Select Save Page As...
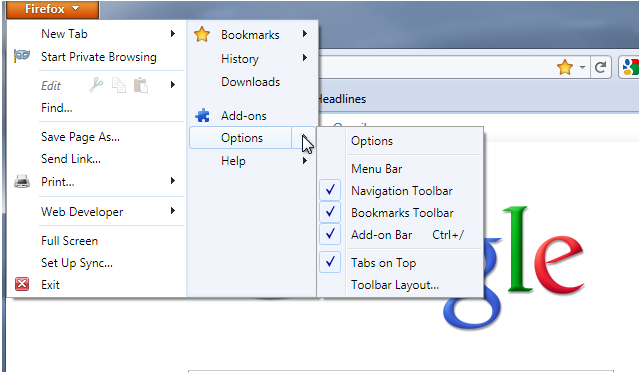 [x=80, y=137]
